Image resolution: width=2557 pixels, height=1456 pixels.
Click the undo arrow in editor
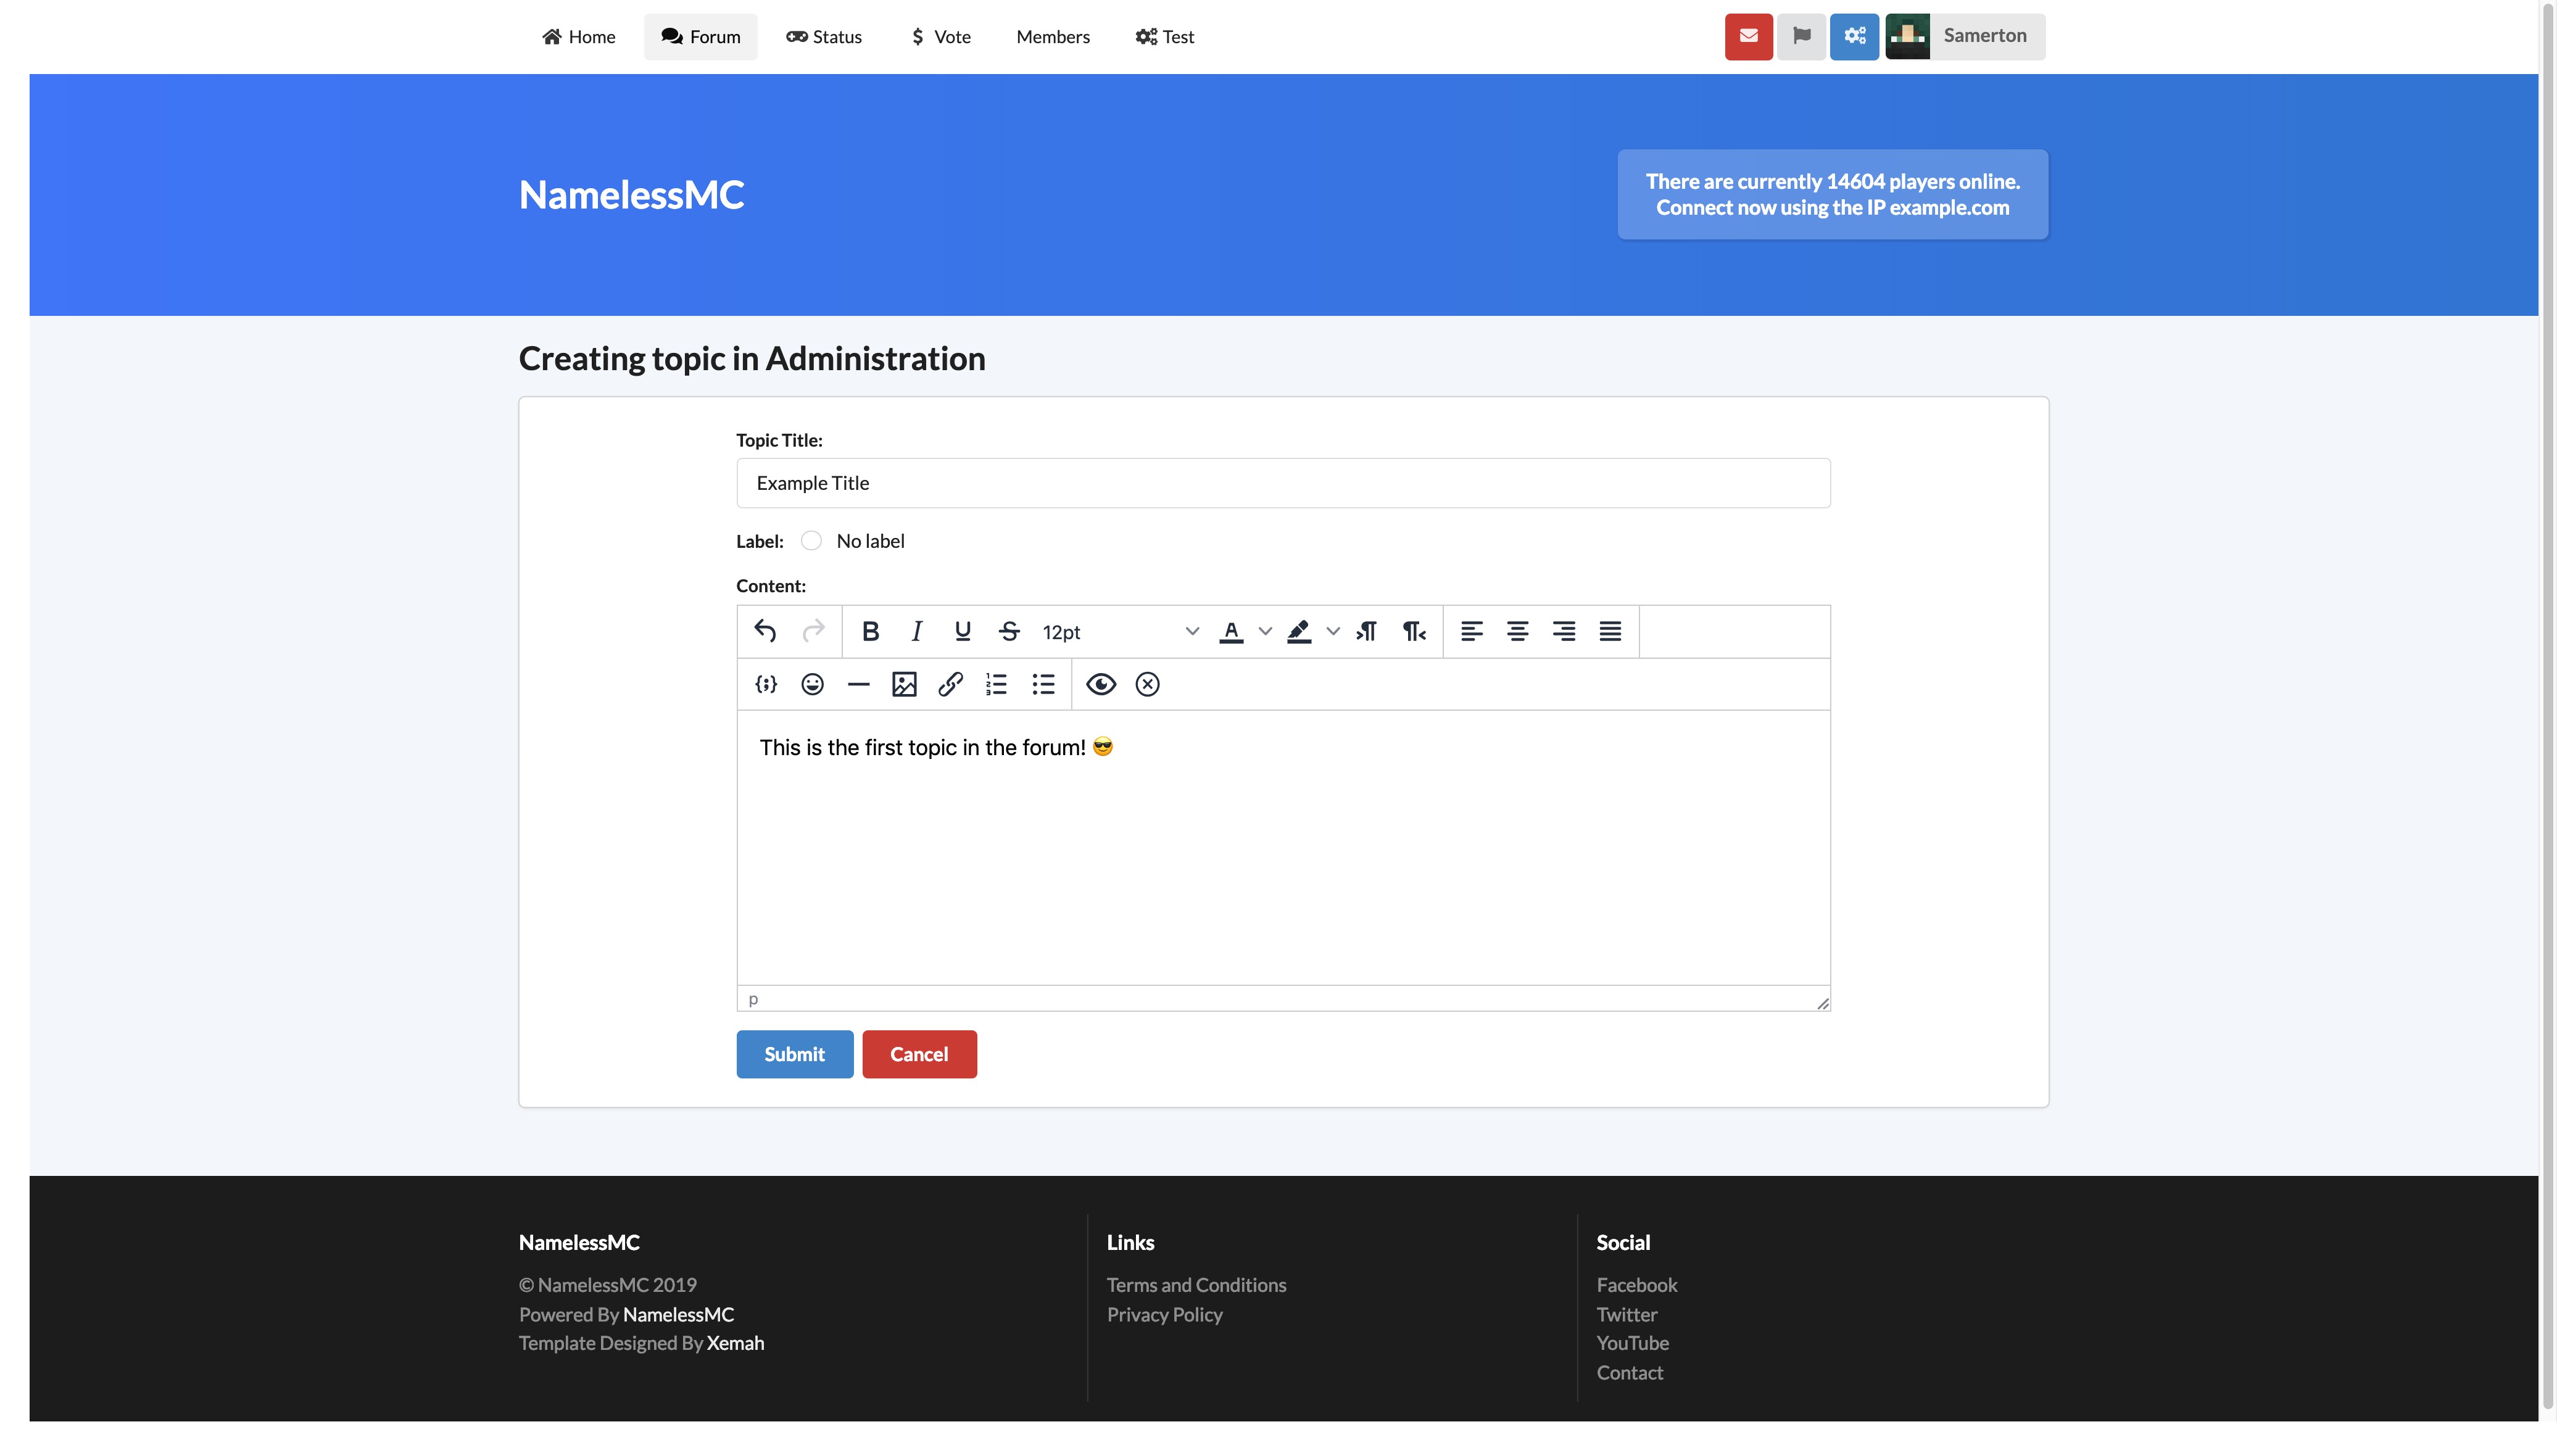pos(765,631)
